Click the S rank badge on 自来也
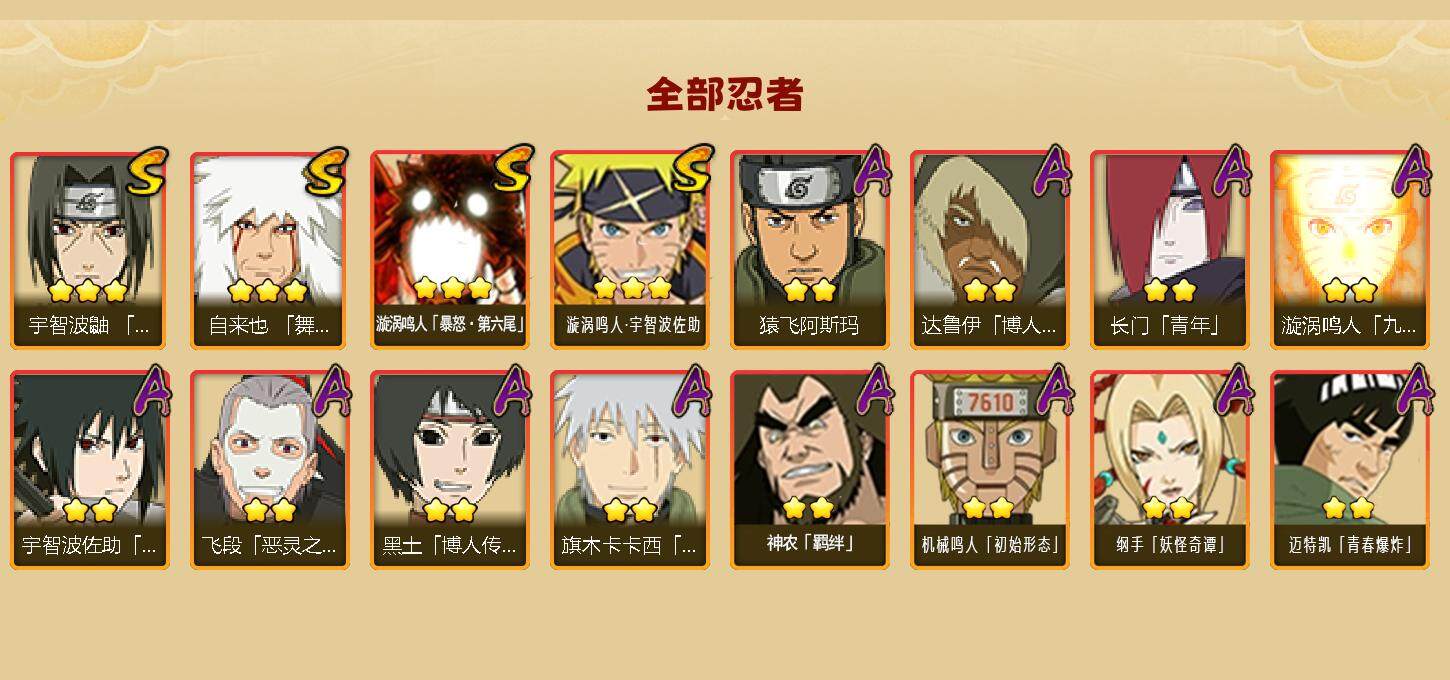The image size is (1450, 680). pos(325,171)
